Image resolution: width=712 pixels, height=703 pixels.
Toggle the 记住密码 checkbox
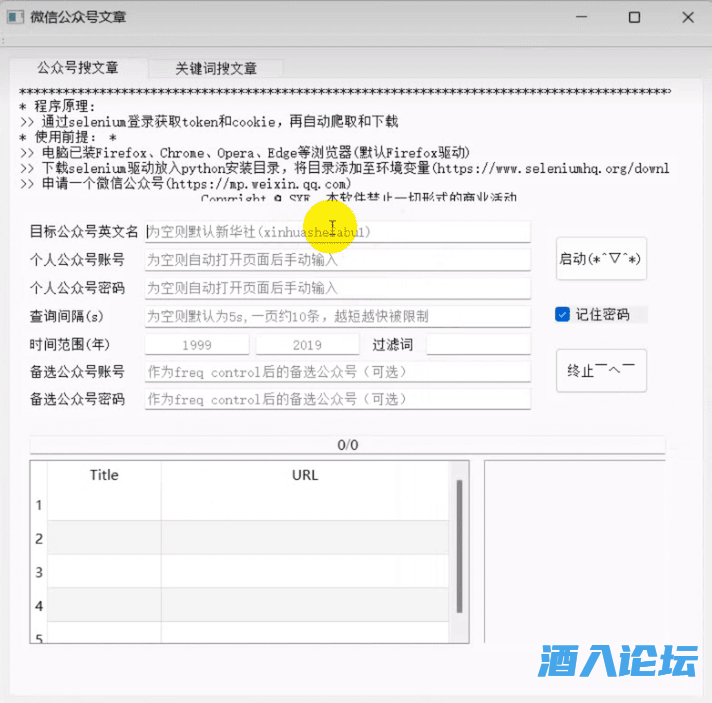pyautogui.click(x=563, y=314)
